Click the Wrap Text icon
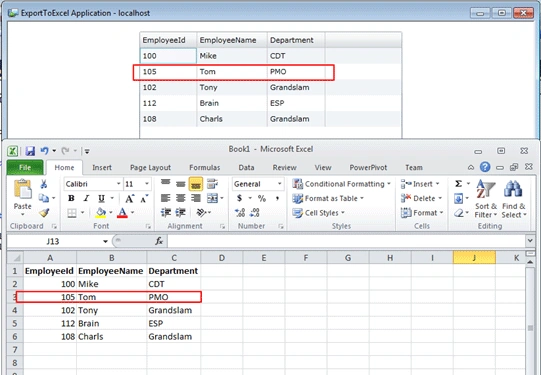Image resolution: width=541 pixels, height=375 pixels. tap(212, 184)
